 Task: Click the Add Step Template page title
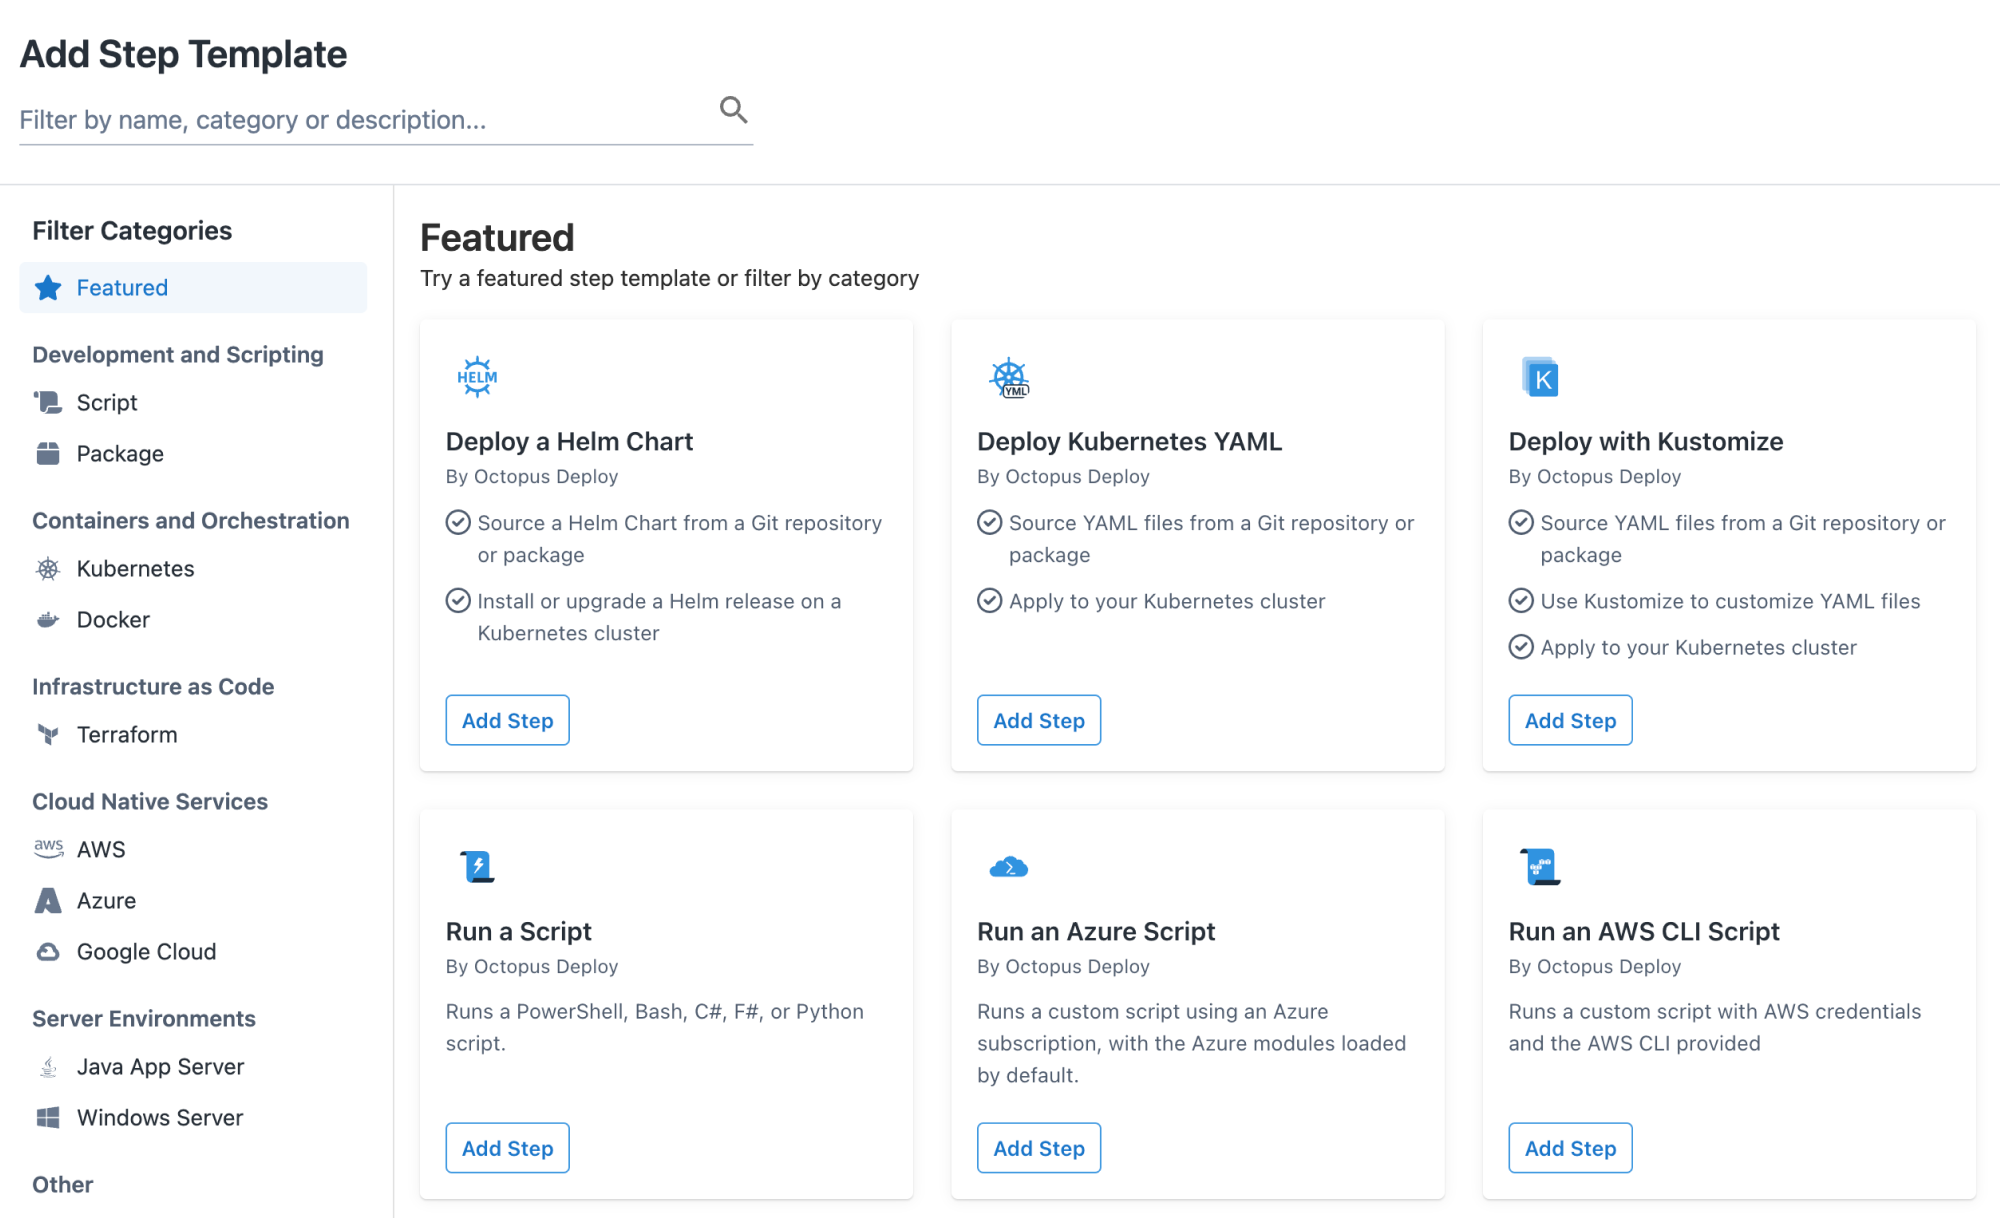(x=184, y=54)
